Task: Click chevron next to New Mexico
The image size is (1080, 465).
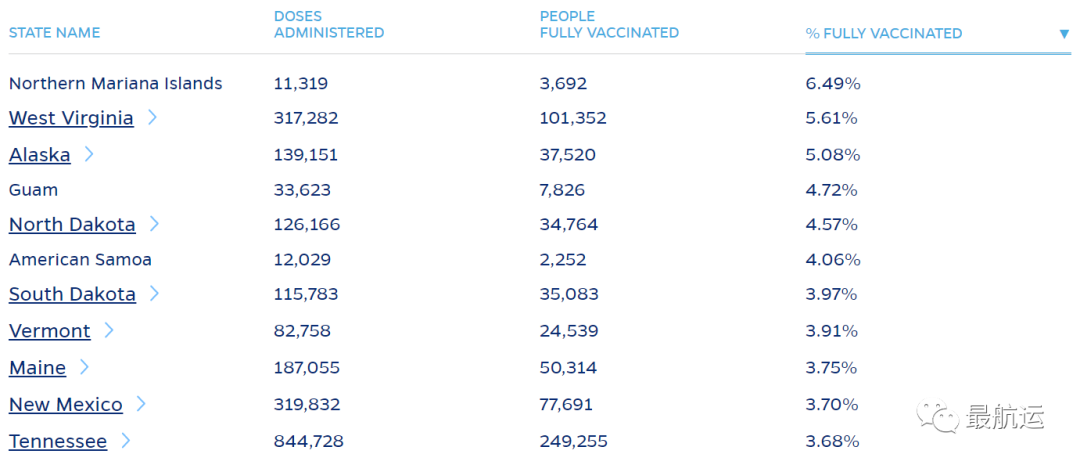Action: point(142,404)
